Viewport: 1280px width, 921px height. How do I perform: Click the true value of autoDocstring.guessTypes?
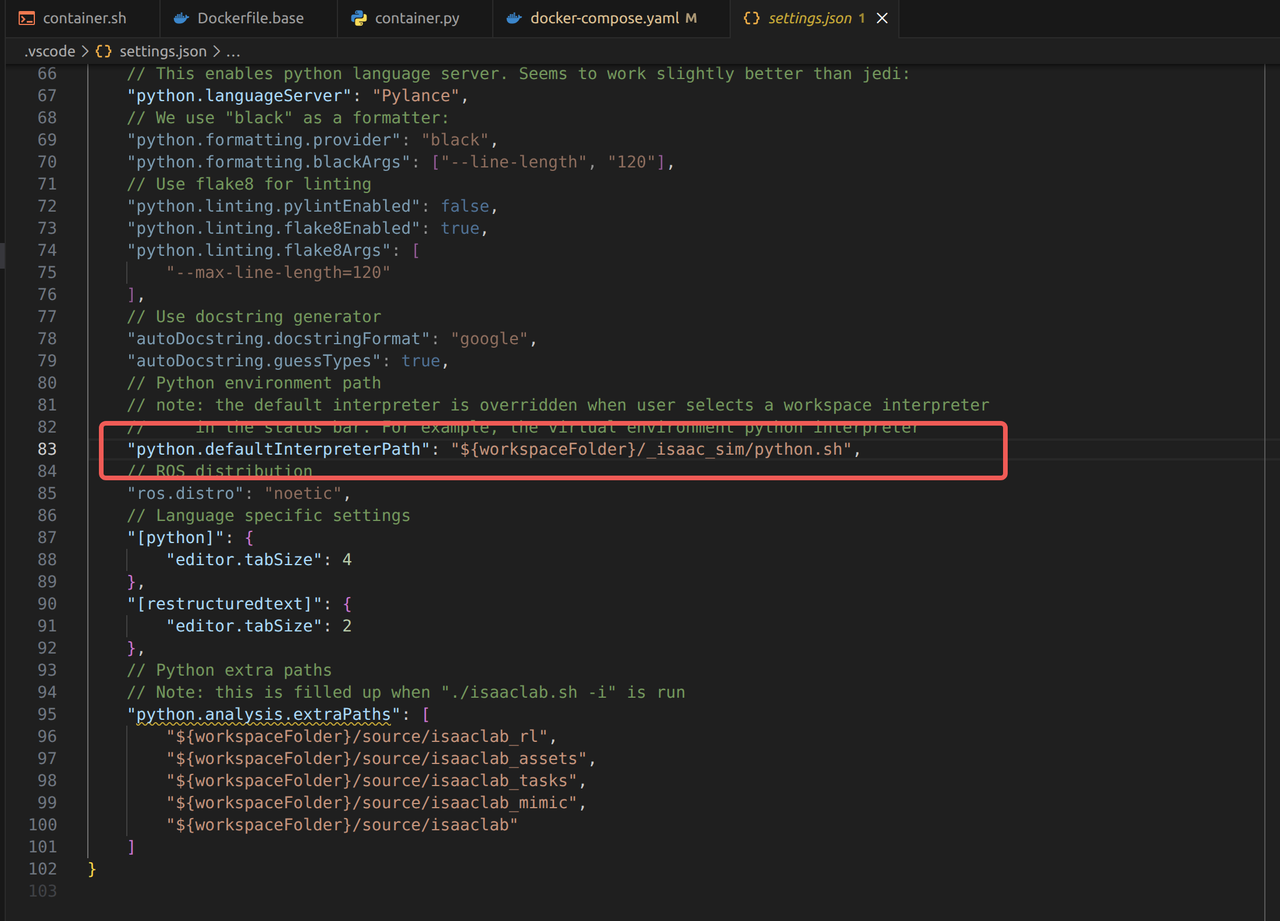[421, 361]
